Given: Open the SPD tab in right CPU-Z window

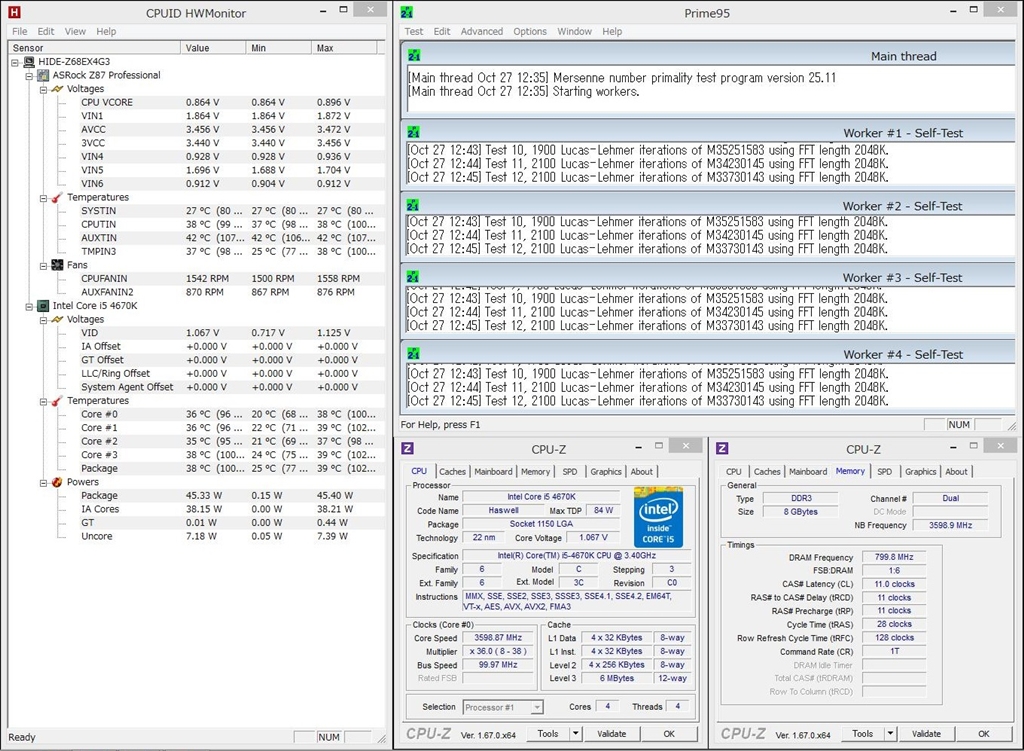Looking at the screenshot, I should click(x=884, y=472).
